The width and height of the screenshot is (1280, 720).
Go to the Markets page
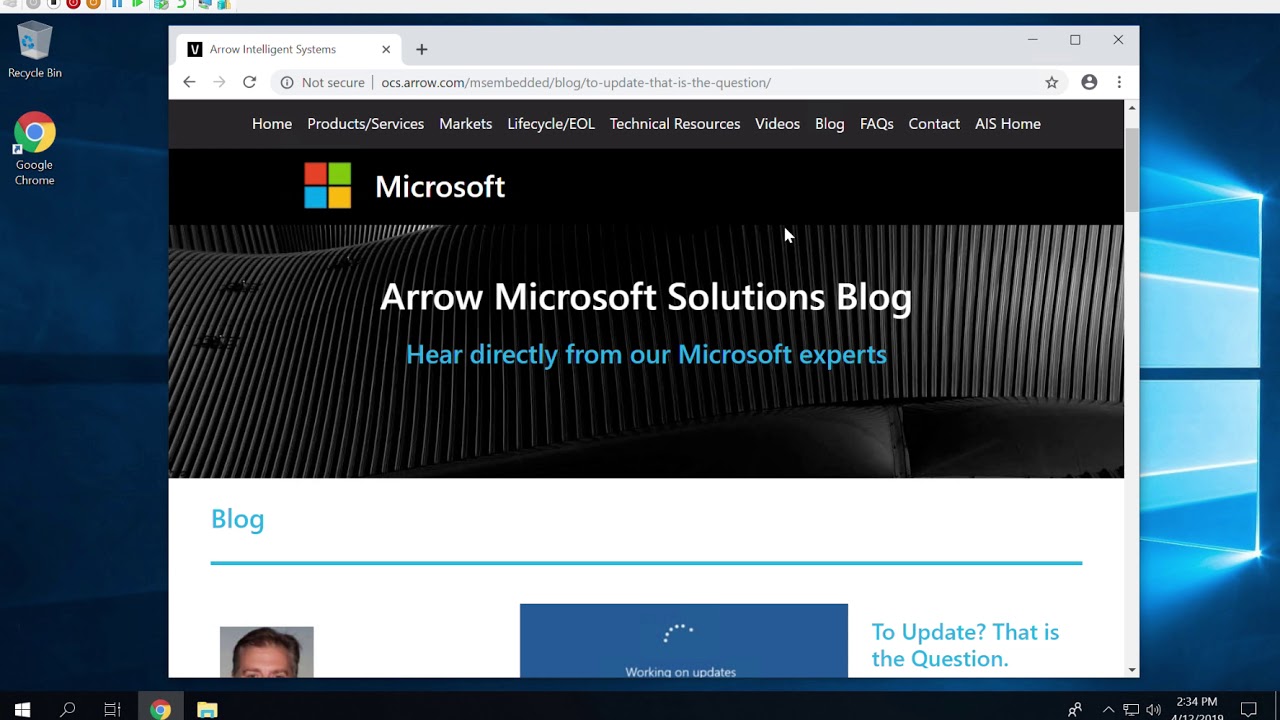click(465, 124)
